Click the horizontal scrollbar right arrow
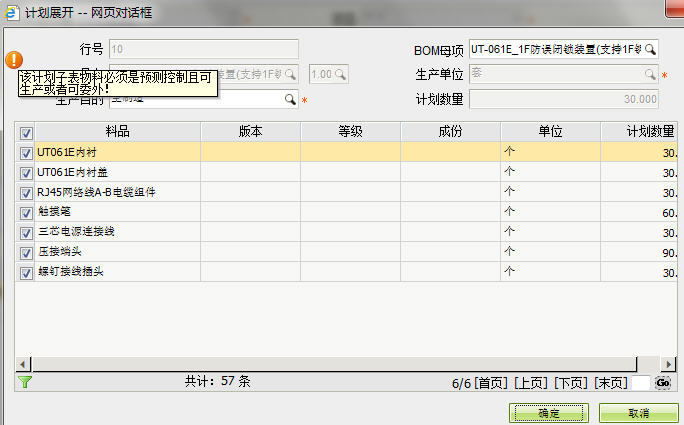 pyautogui.click(x=668, y=364)
